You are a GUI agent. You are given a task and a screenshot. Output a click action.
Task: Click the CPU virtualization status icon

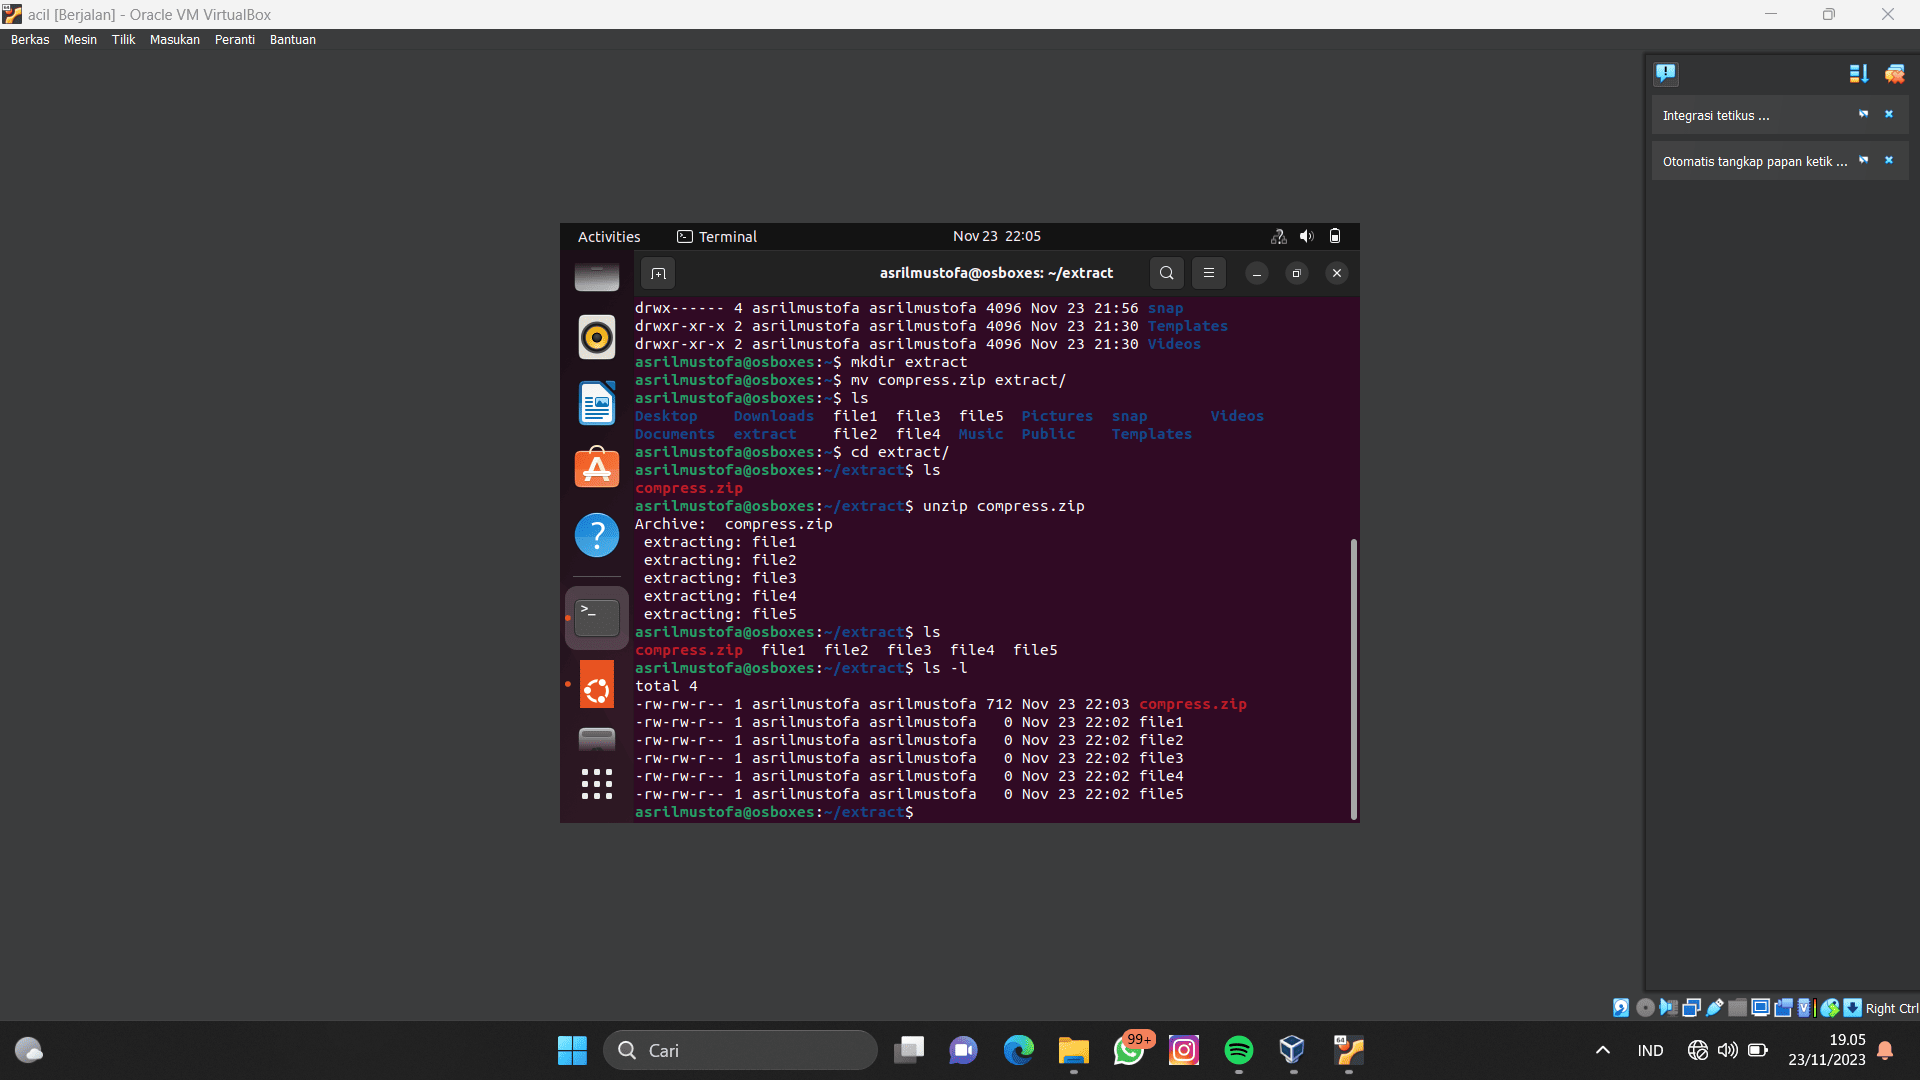click(1805, 1008)
